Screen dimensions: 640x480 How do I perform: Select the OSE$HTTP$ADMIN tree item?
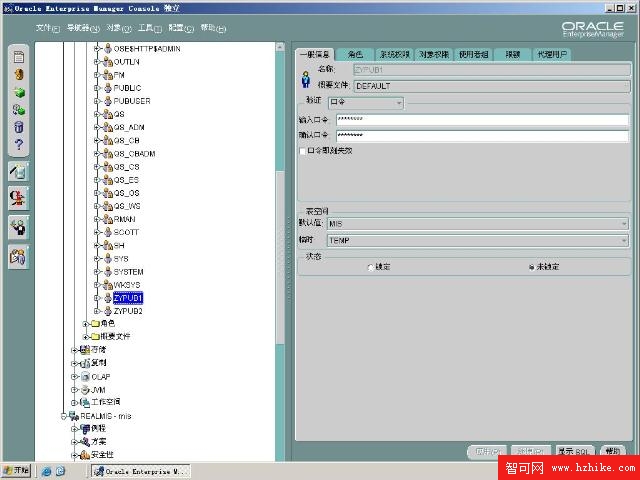(147, 49)
